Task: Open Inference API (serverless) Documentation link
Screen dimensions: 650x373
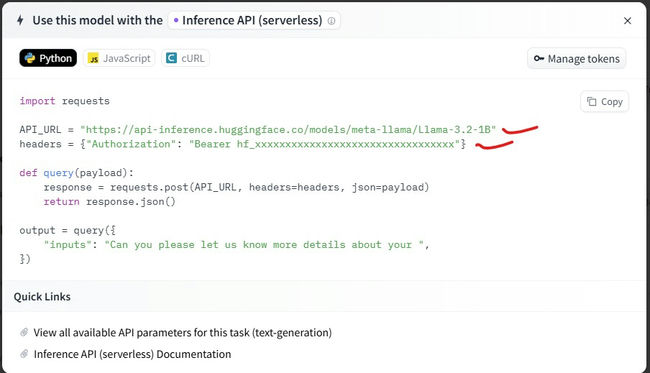Action: [132, 354]
